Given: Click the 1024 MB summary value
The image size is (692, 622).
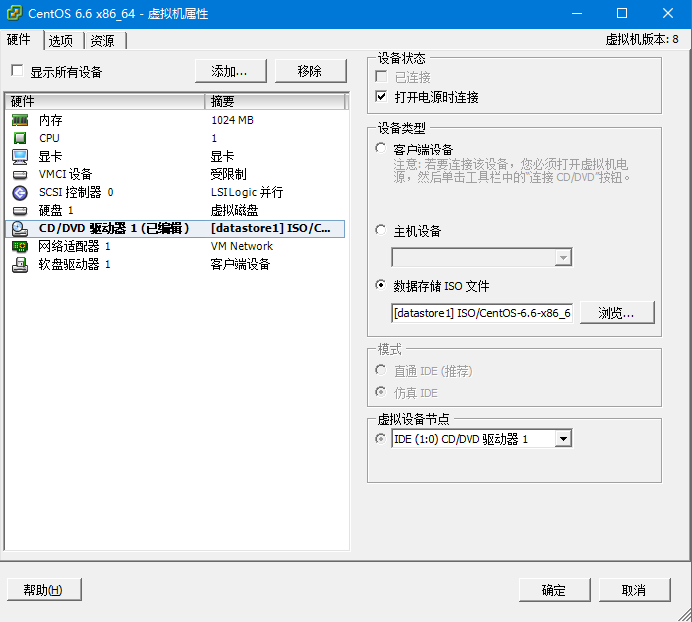Looking at the screenshot, I should (x=233, y=120).
